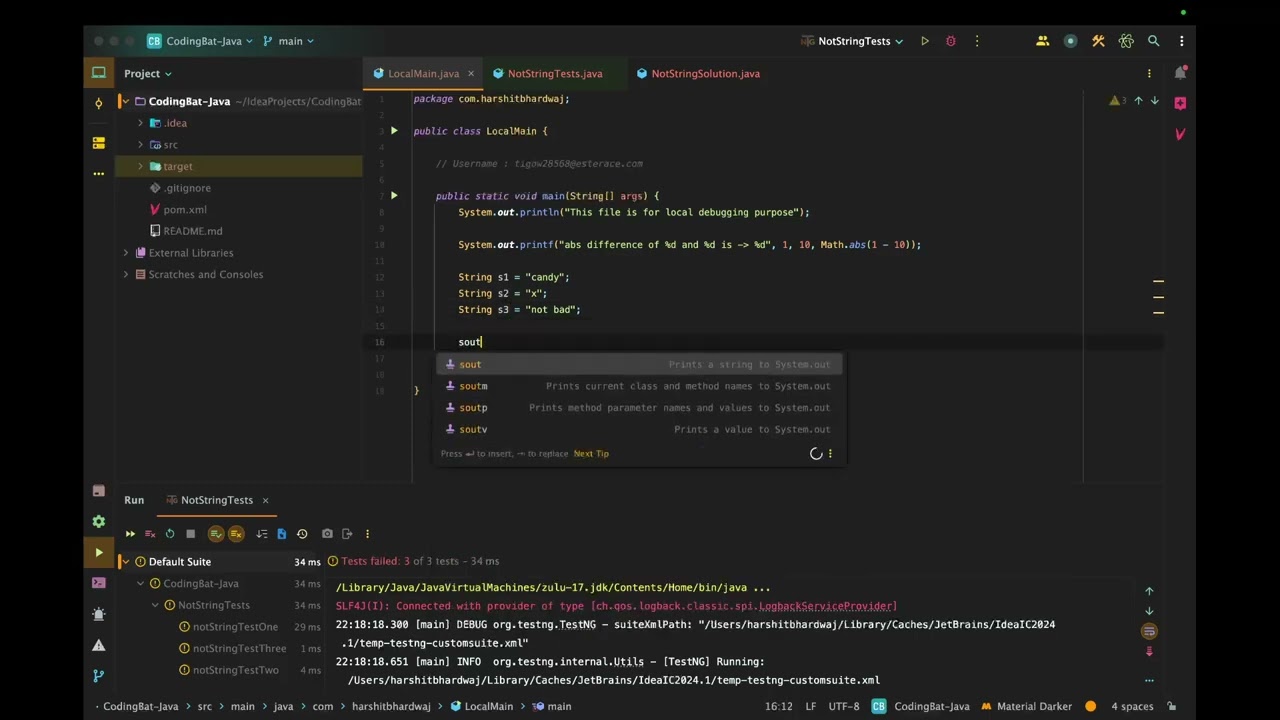The image size is (1280, 720).
Task: Click the run gutter icon beside main method
Action: (x=394, y=196)
